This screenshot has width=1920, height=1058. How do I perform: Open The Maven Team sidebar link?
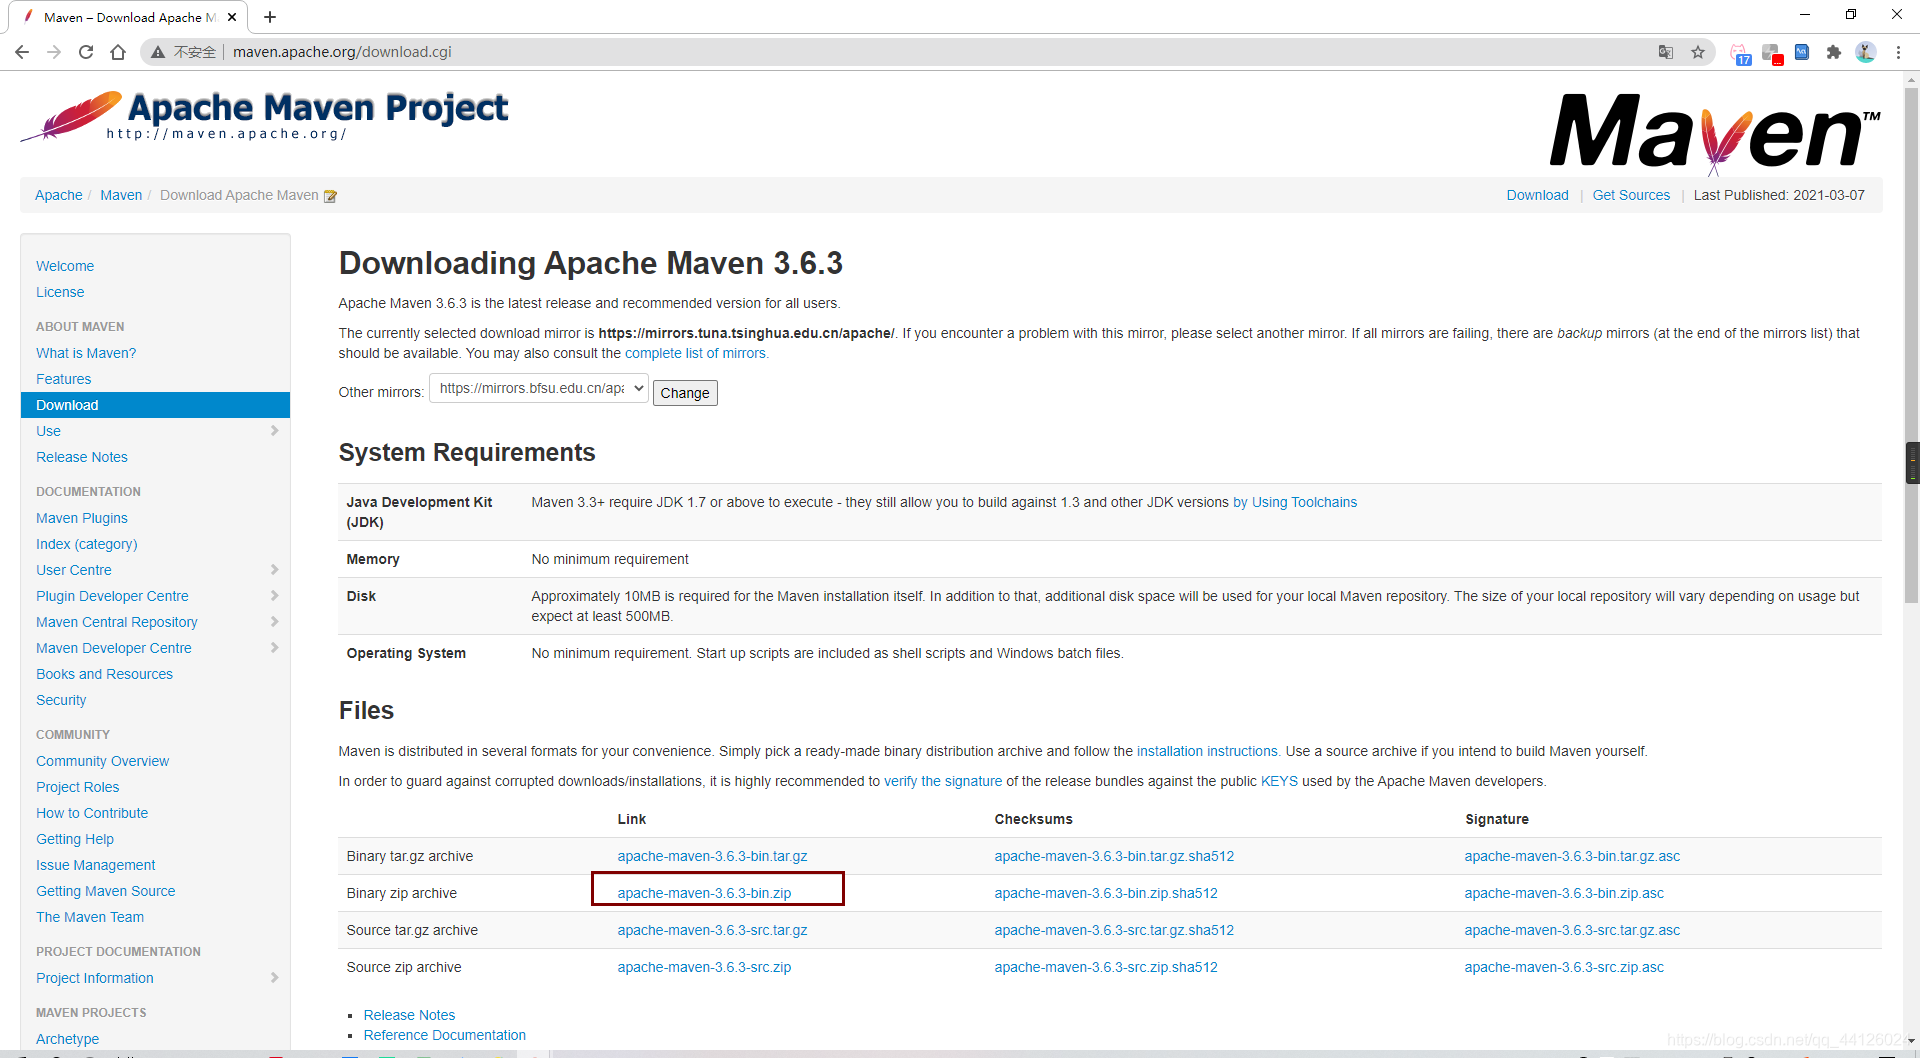pyautogui.click(x=90, y=917)
